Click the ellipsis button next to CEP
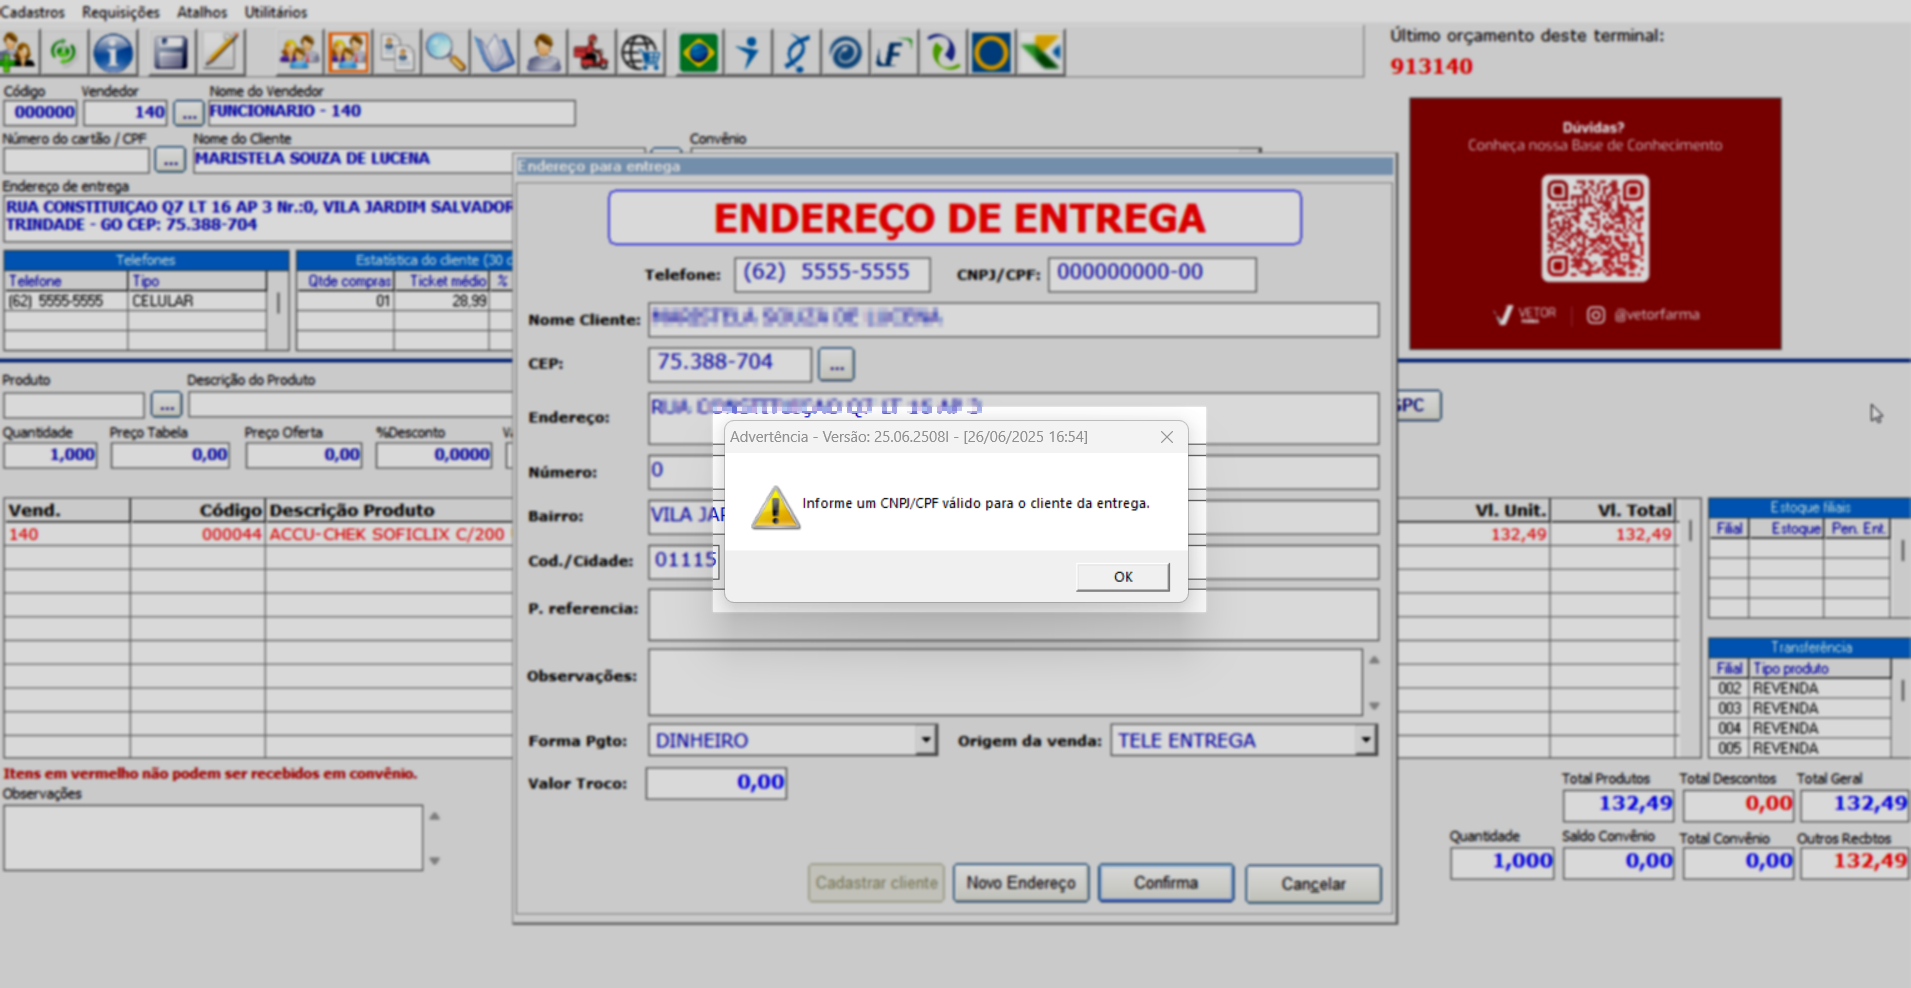1911x988 pixels. pos(836,365)
